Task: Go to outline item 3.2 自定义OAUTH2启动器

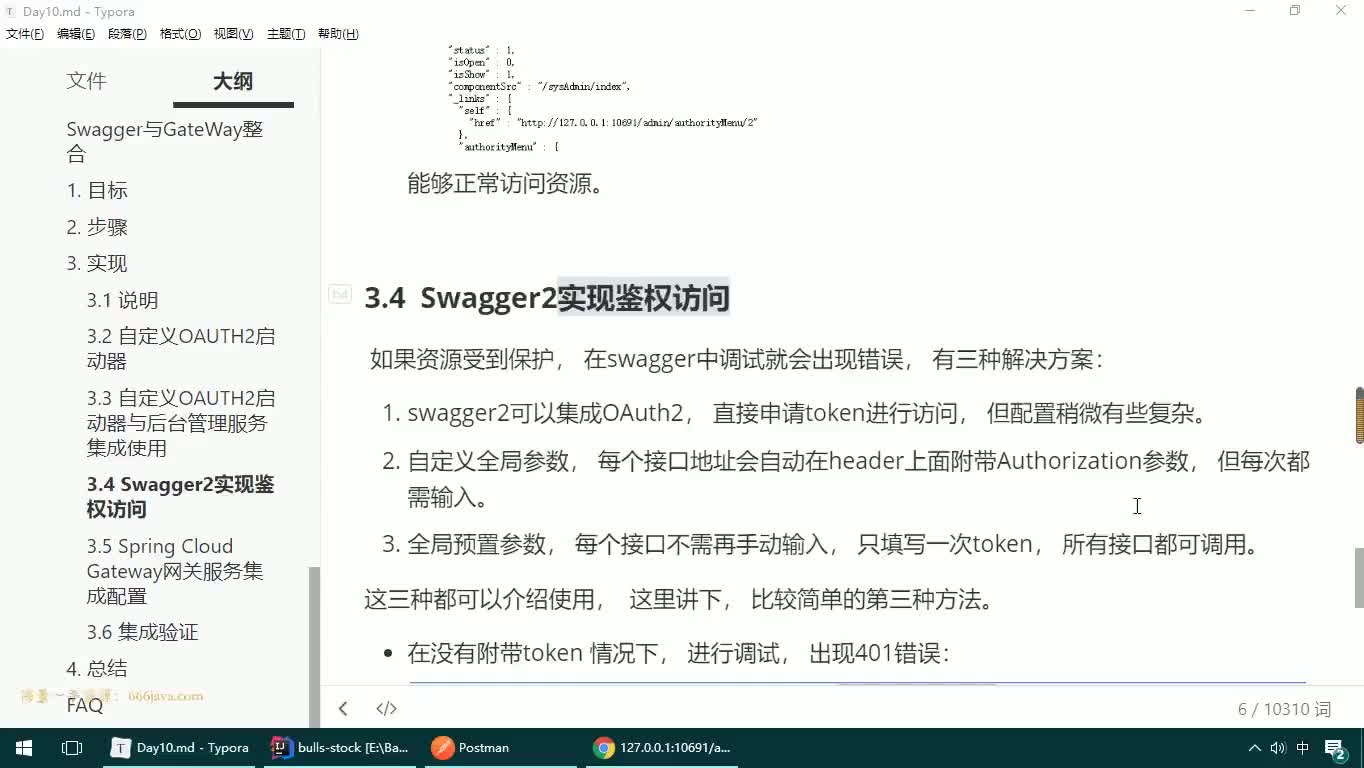Action: tap(181, 348)
